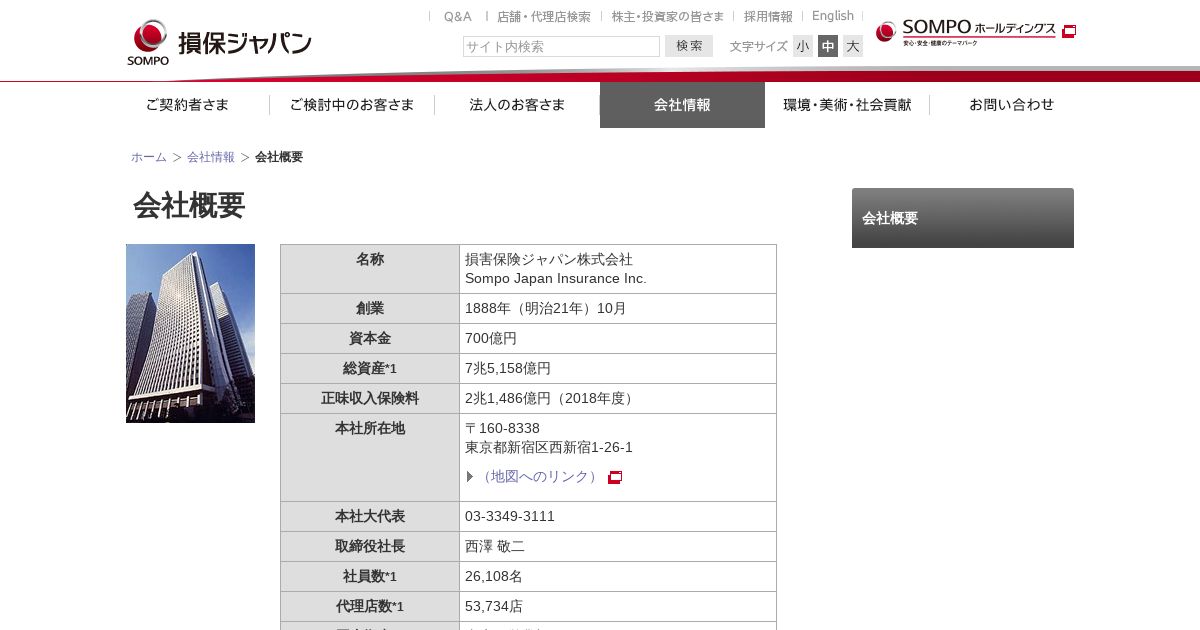Click address 東京都新宿区西新宿1-26-1
This screenshot has width=1200, height=630.
549,447
